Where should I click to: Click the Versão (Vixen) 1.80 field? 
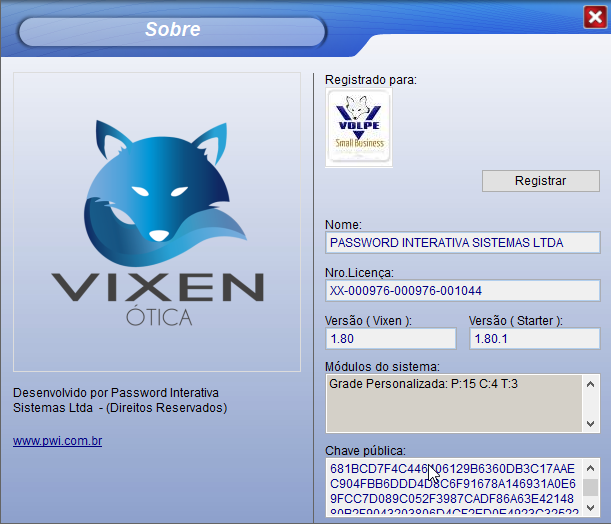391,339
